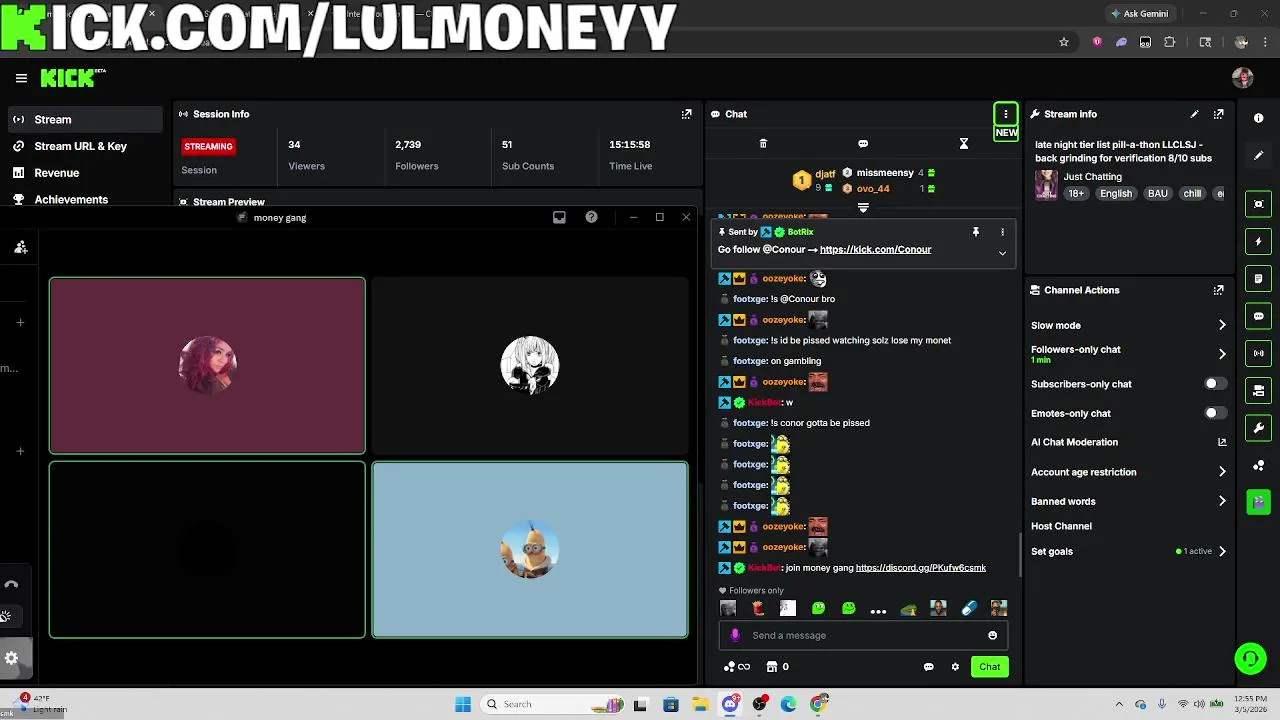
Task: Click the stream preview icon in right rail
Action: [1258, 204]
